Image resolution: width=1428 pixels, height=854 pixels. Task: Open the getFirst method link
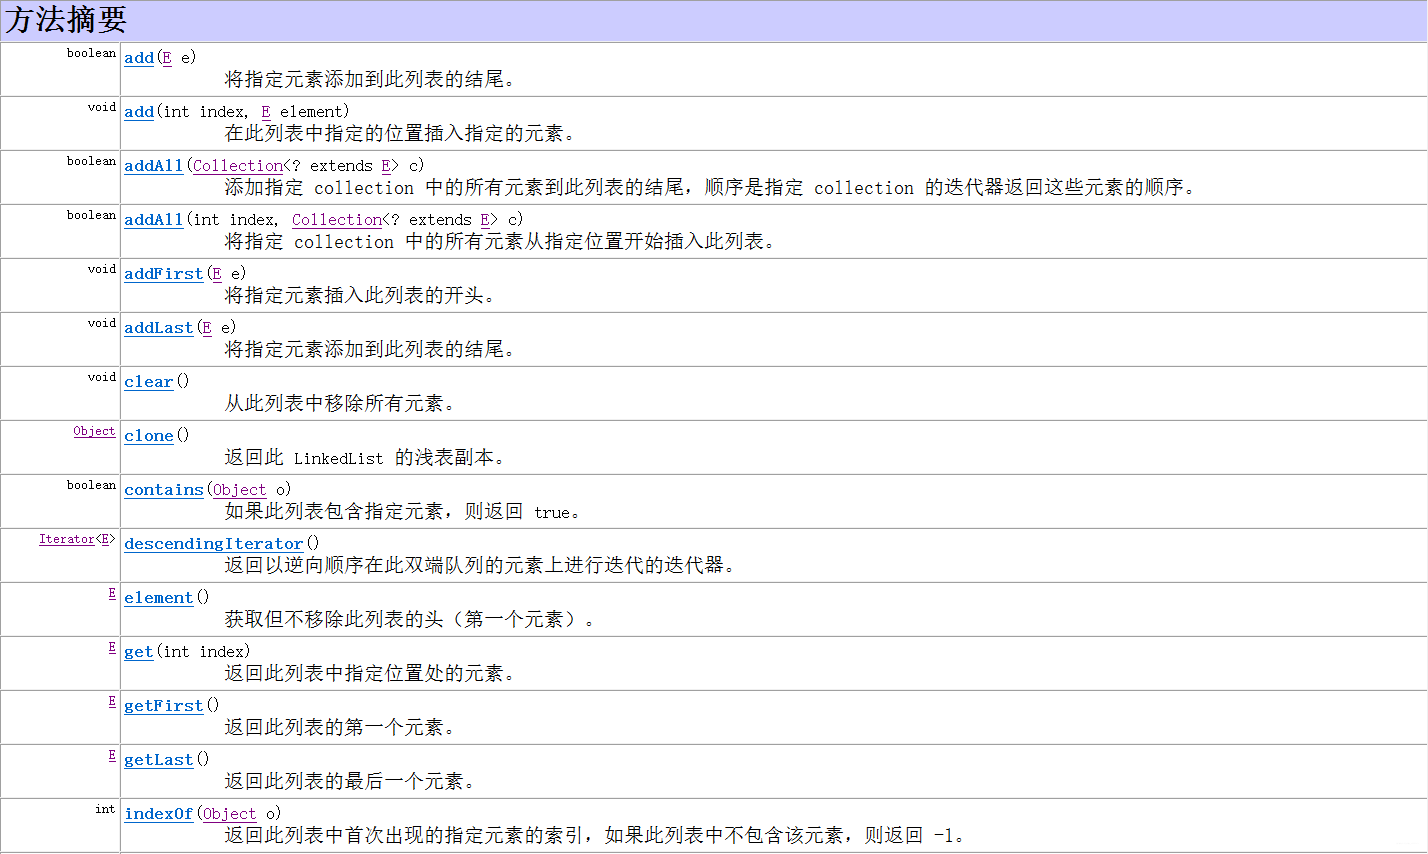(x=164, y=706)
